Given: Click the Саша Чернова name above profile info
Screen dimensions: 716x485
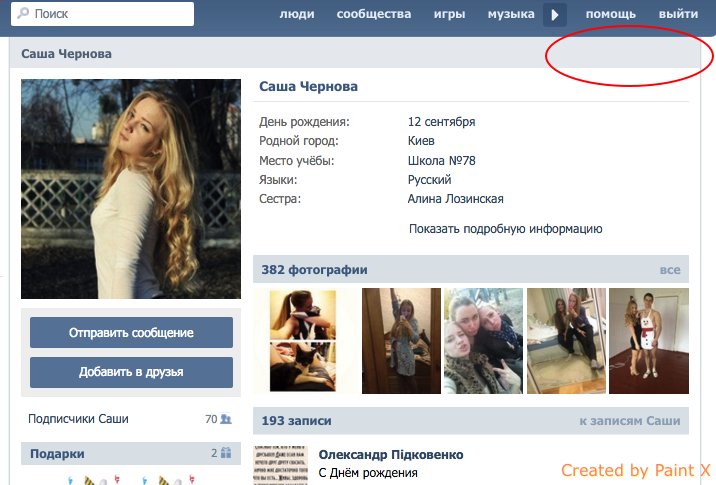Looking at the screenshot, I should 309,86.
